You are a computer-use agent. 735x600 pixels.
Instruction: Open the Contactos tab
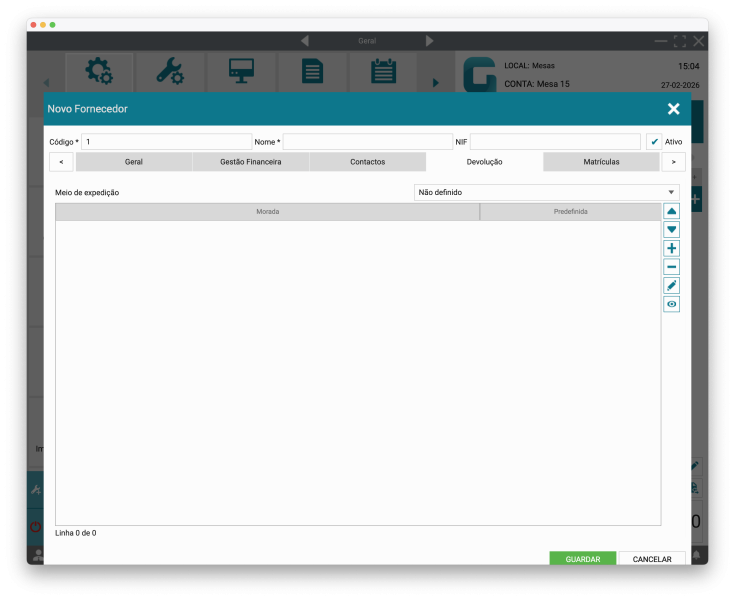pyautogui.click(x=367, y=162)
